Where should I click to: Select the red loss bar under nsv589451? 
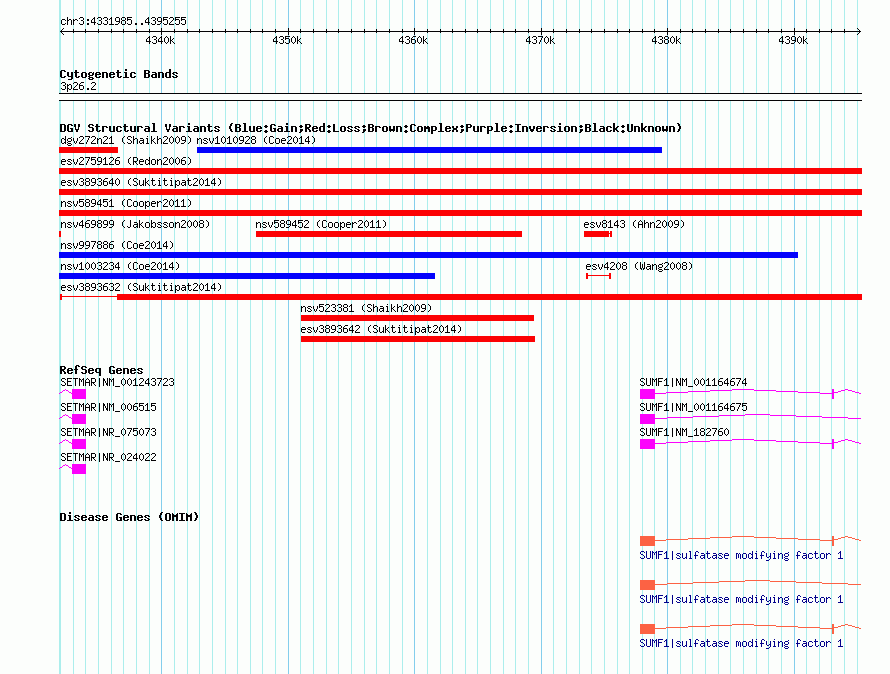(460, 213)
